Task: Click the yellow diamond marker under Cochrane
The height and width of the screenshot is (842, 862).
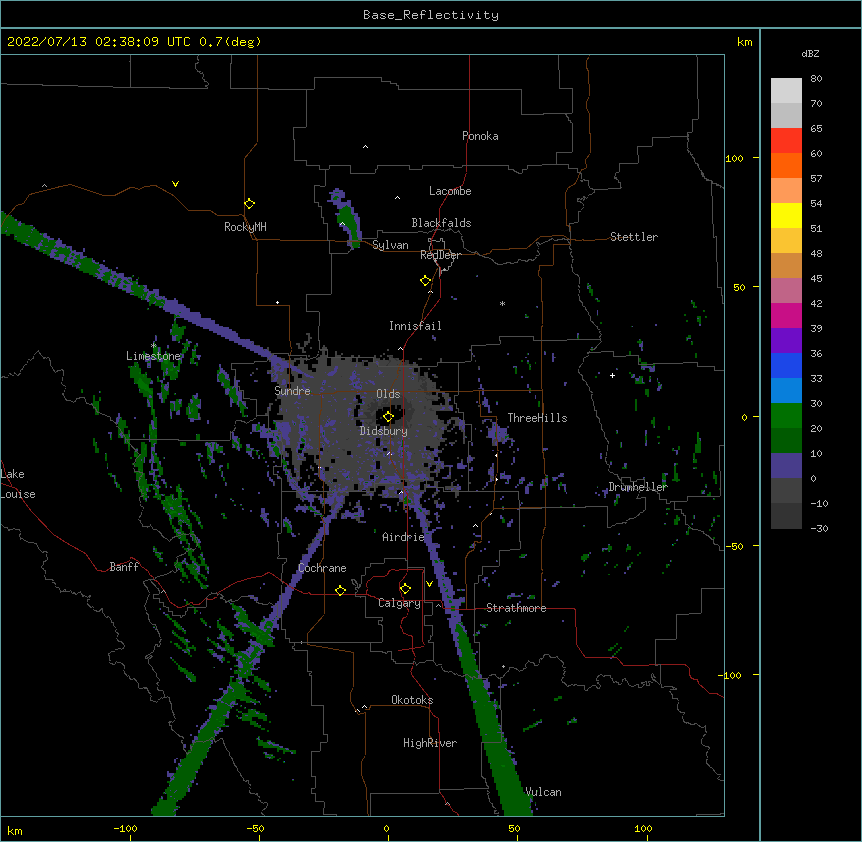Action: [x=340, y=590]
